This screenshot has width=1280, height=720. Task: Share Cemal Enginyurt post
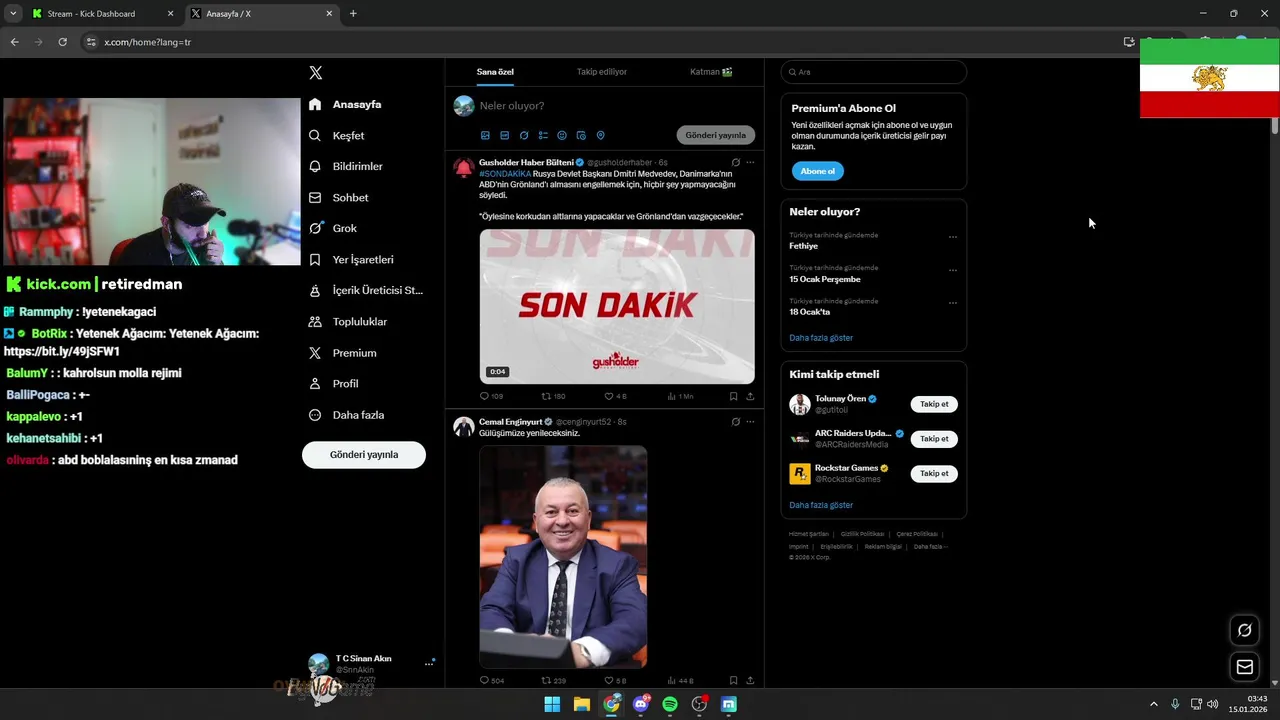pos(750,681)
